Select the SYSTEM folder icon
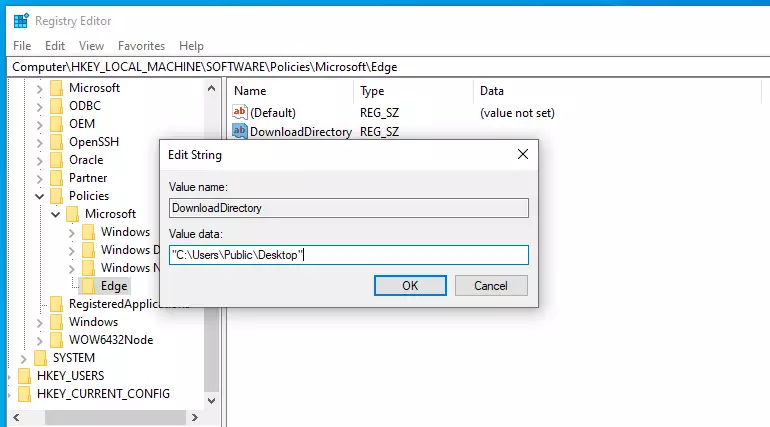The image size is (770, 427). click(40, 358)
